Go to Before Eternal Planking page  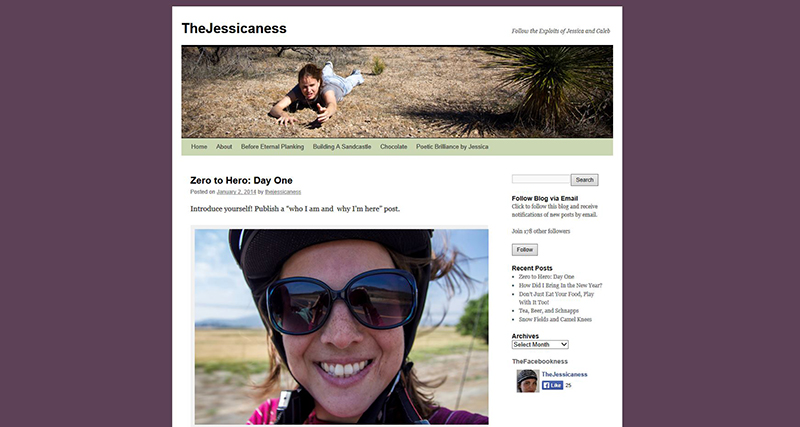[272, 146]
